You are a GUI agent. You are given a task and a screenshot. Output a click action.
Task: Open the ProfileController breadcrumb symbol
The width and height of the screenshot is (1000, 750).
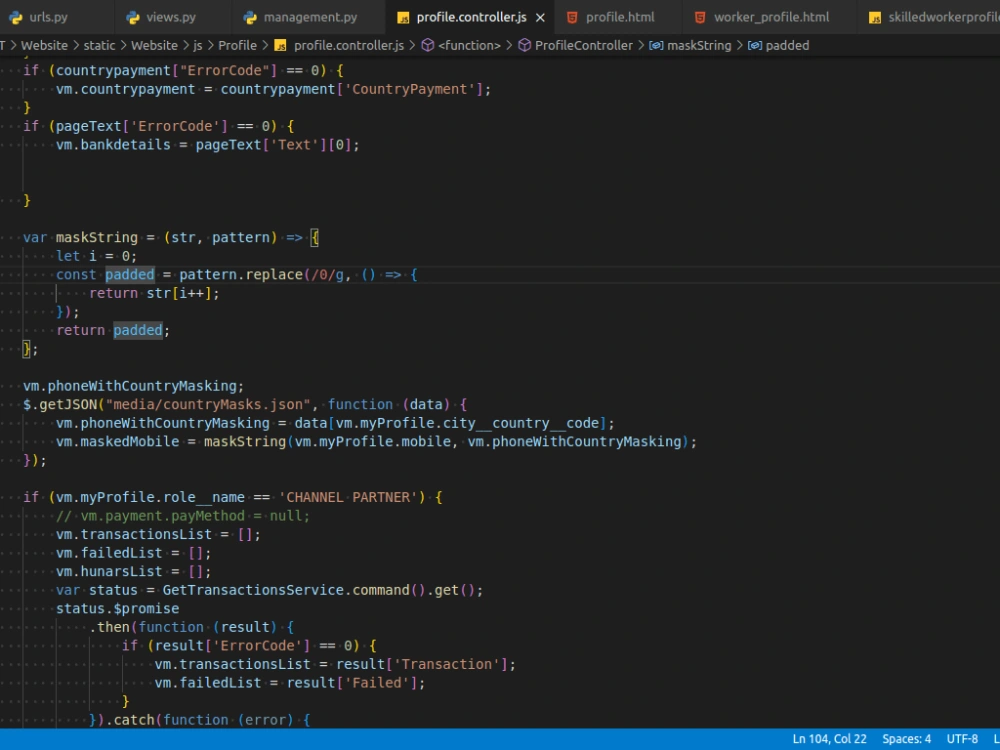[x=584, y=45]
